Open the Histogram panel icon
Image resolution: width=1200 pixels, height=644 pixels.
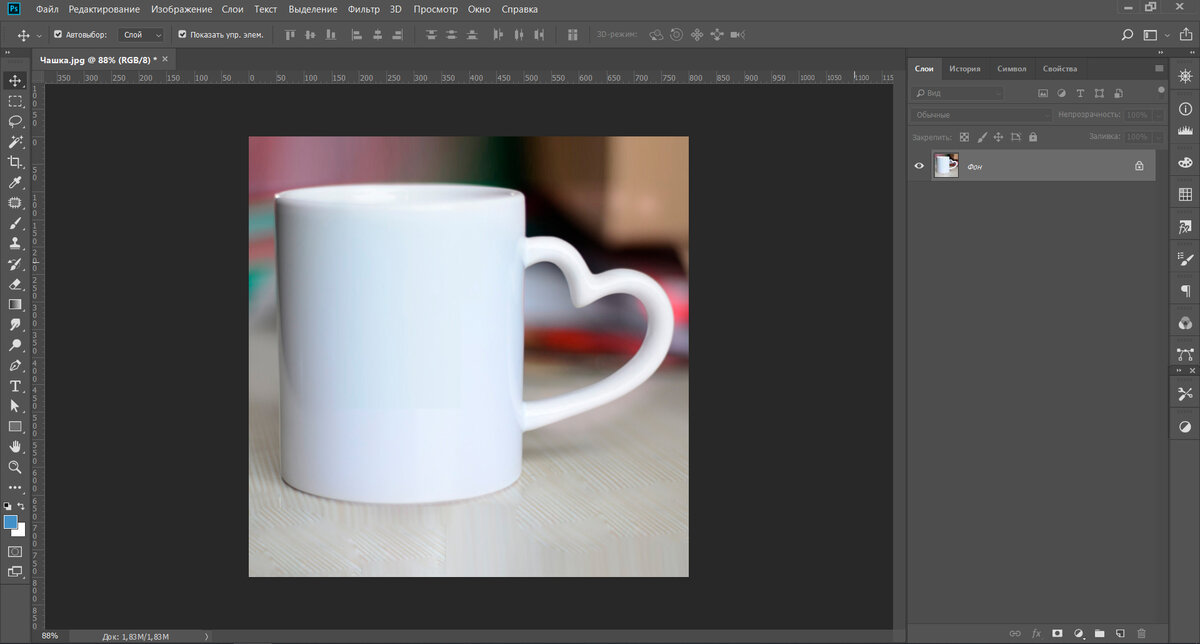pyautogui.click(x=1185, y=130)
